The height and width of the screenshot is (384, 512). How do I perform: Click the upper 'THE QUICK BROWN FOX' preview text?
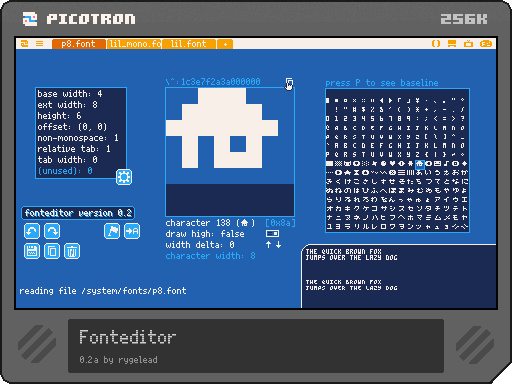click(x=343, y=251)
